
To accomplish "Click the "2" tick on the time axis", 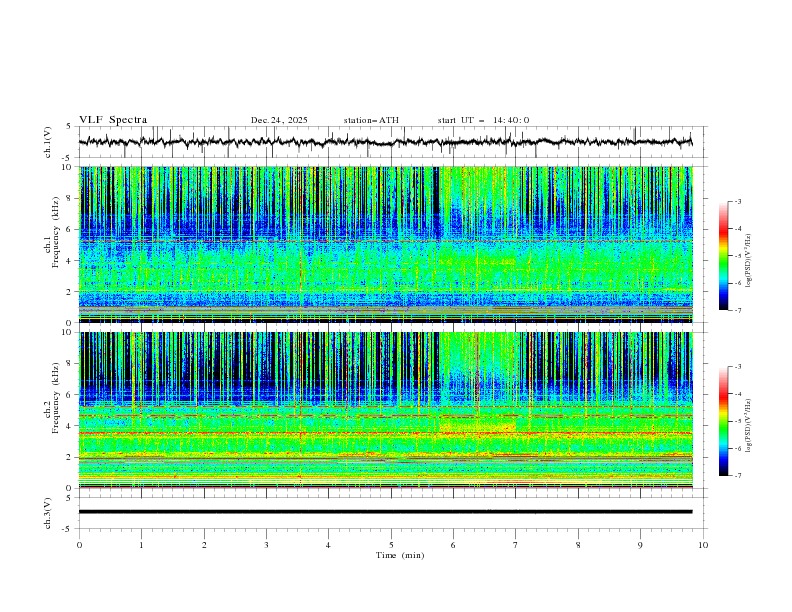I will coord(204,545).
